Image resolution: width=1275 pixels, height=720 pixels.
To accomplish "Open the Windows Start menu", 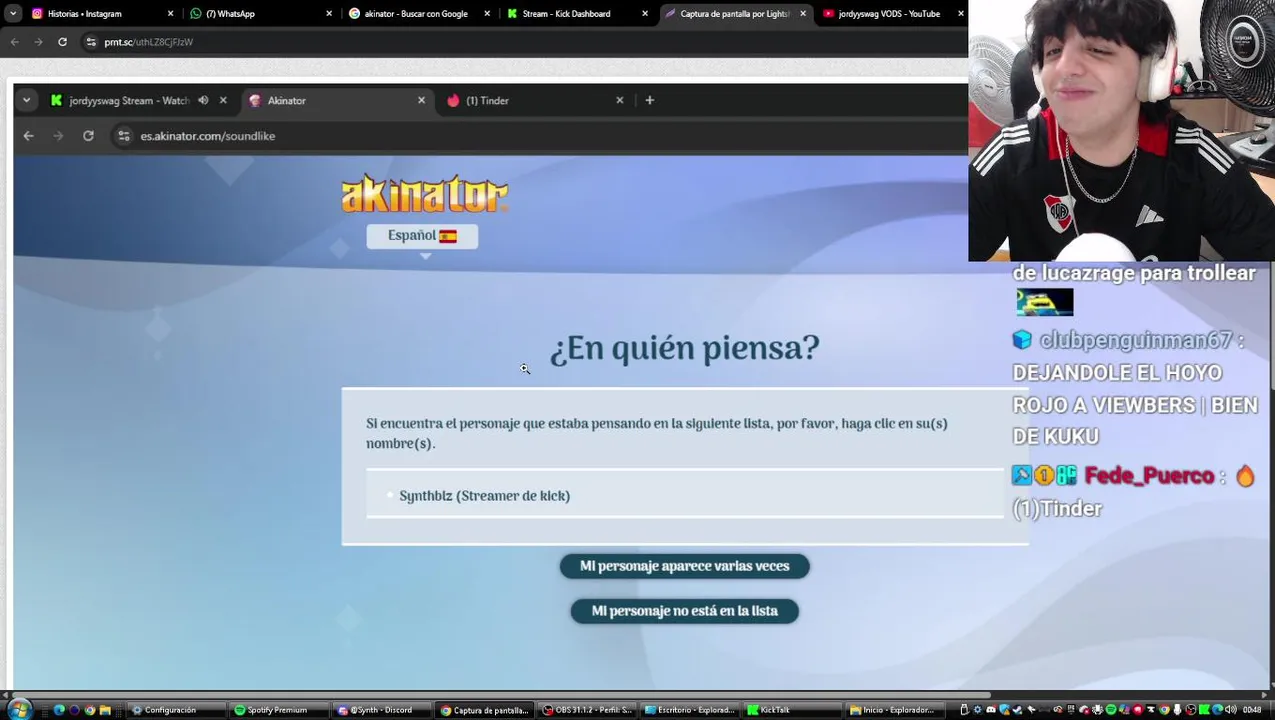I will coord(19,710).
